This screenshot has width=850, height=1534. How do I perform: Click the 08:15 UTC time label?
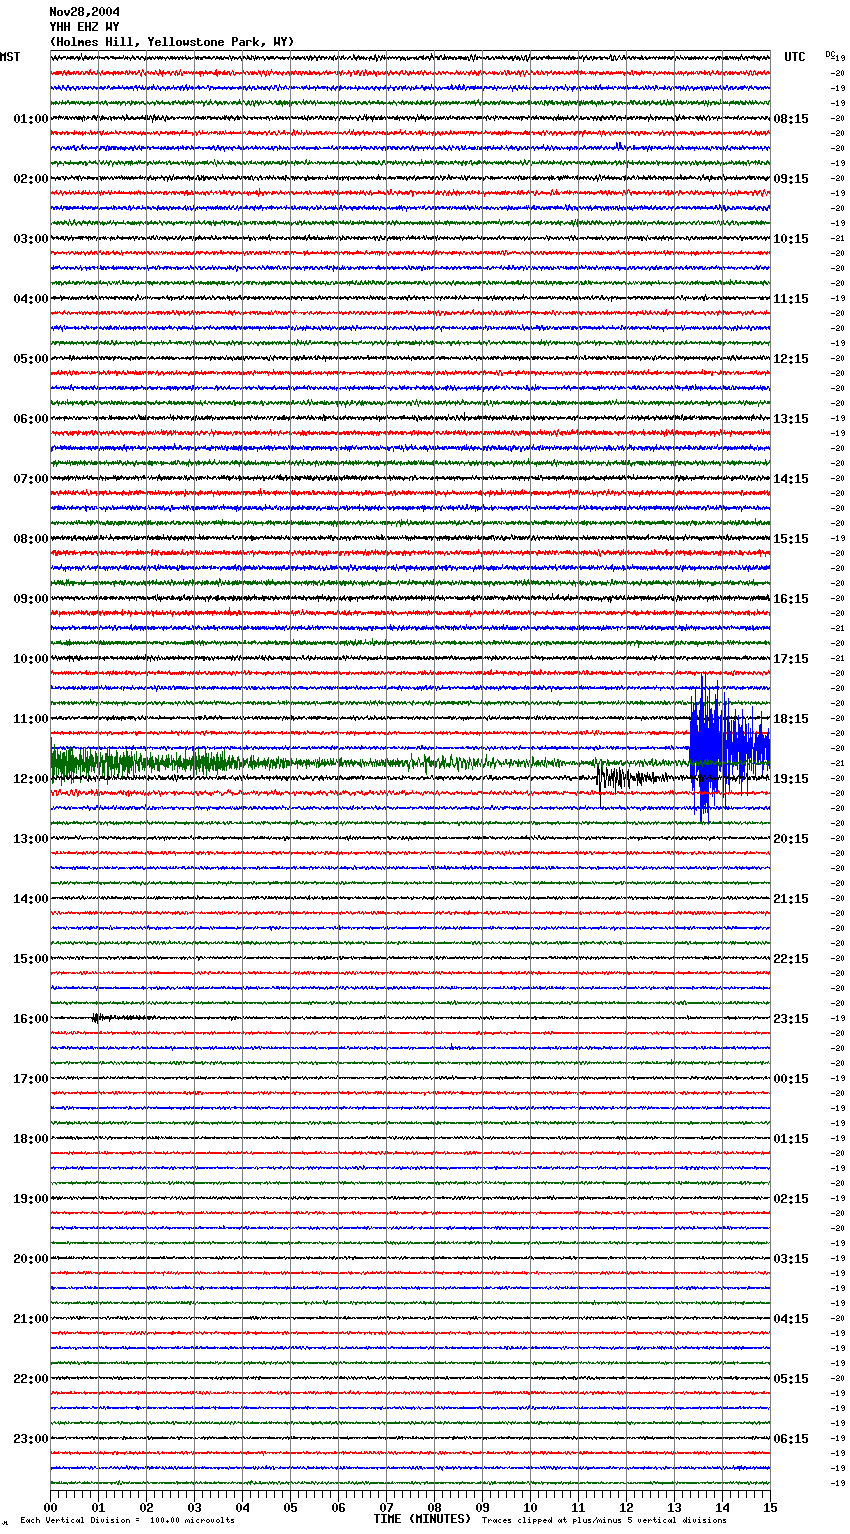[791, 119]
